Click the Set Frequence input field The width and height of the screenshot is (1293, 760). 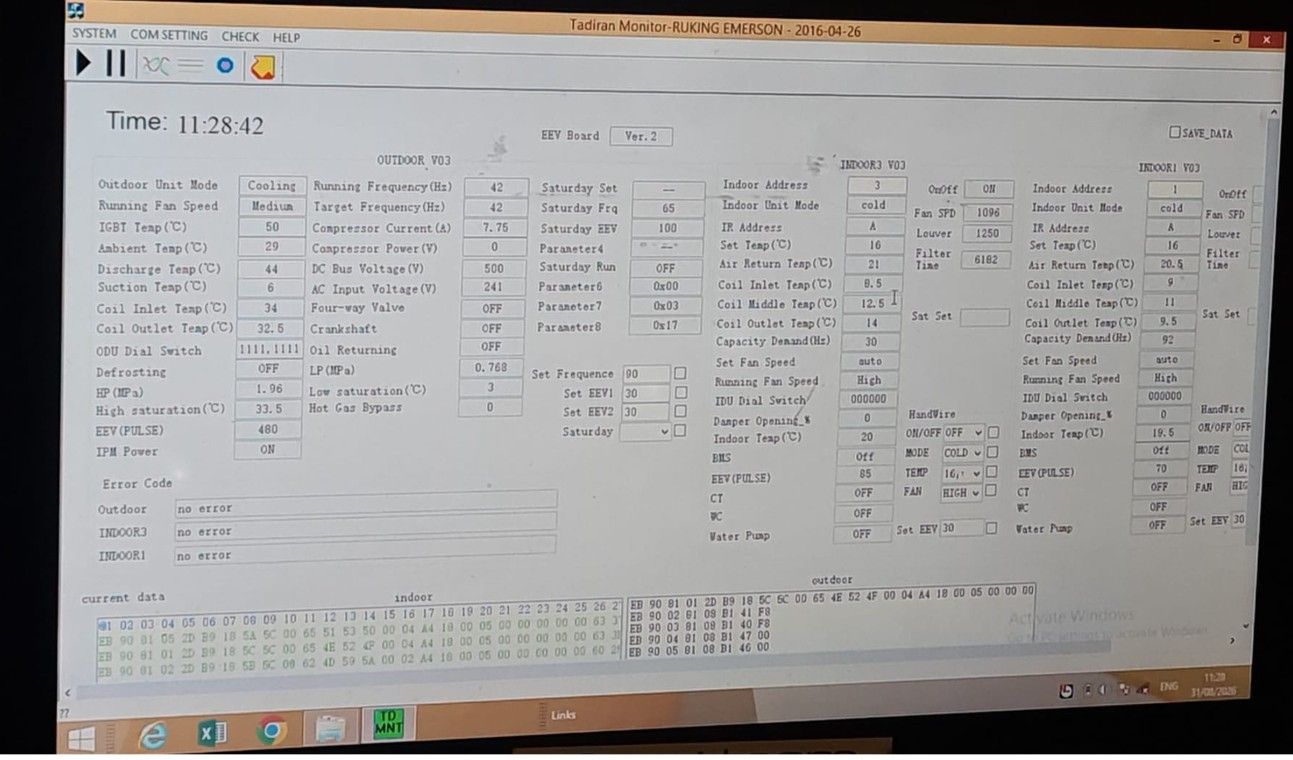646,374
